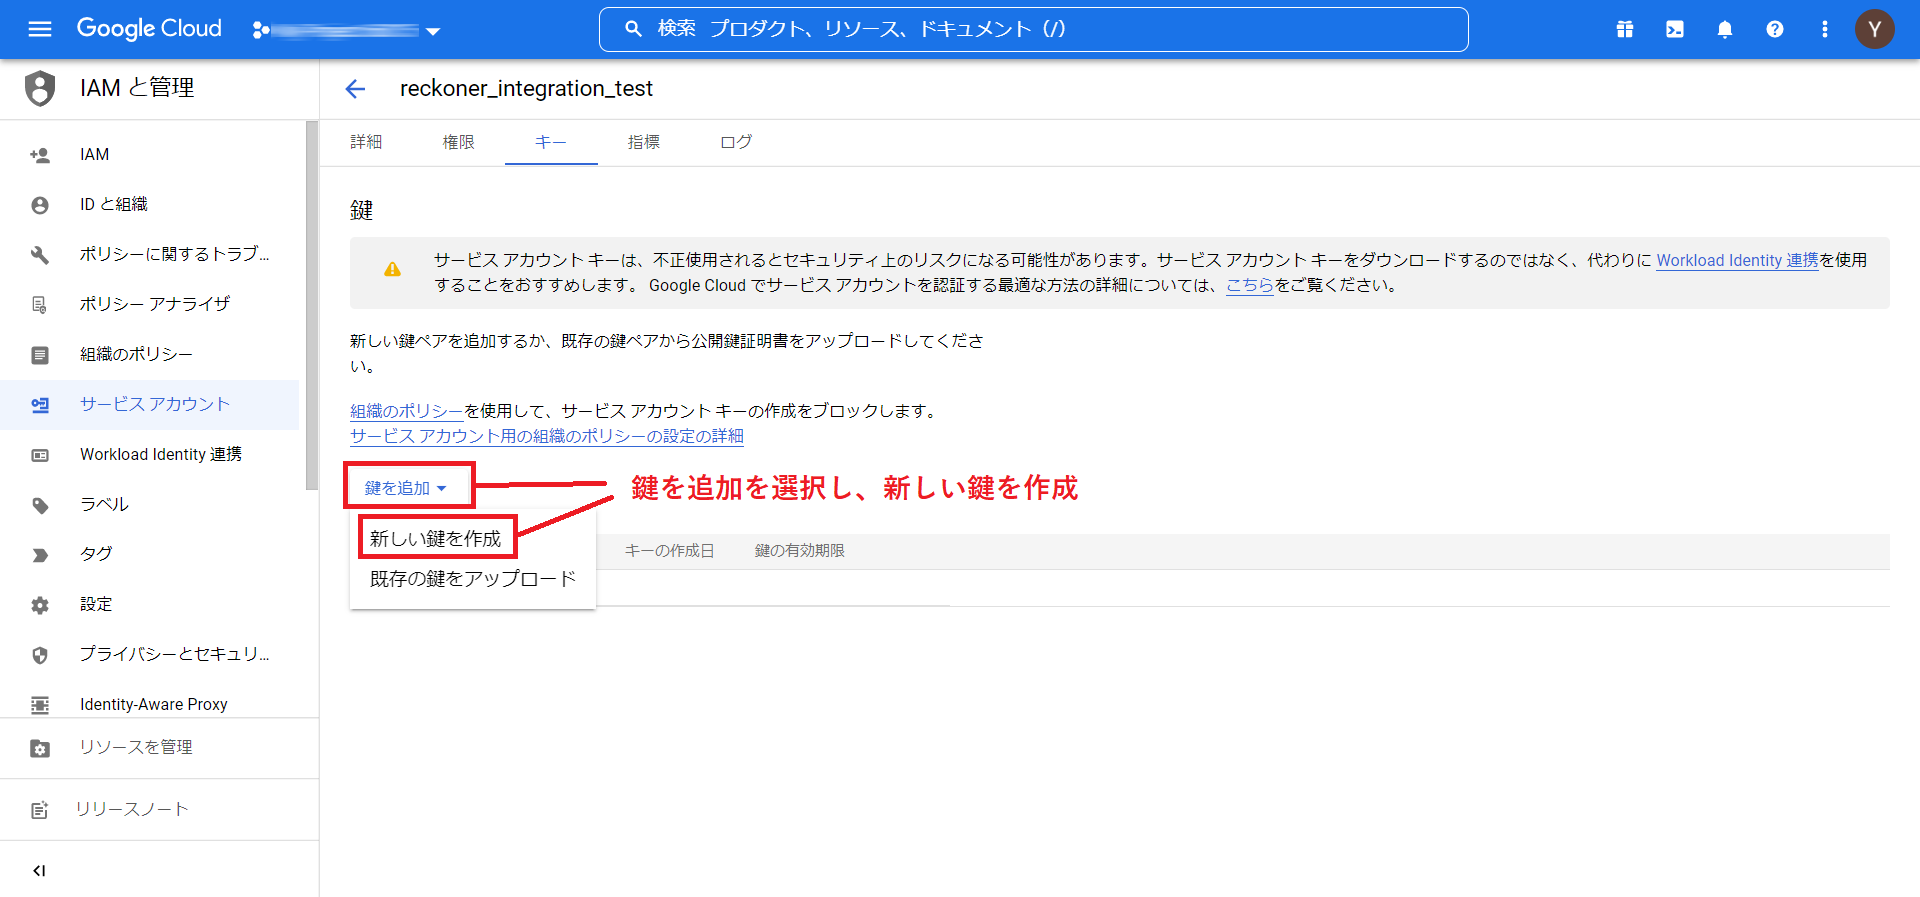This screenshot has height=897, width=1920.
Task: Open the user account avatar Y
Action: [1875, 29]
